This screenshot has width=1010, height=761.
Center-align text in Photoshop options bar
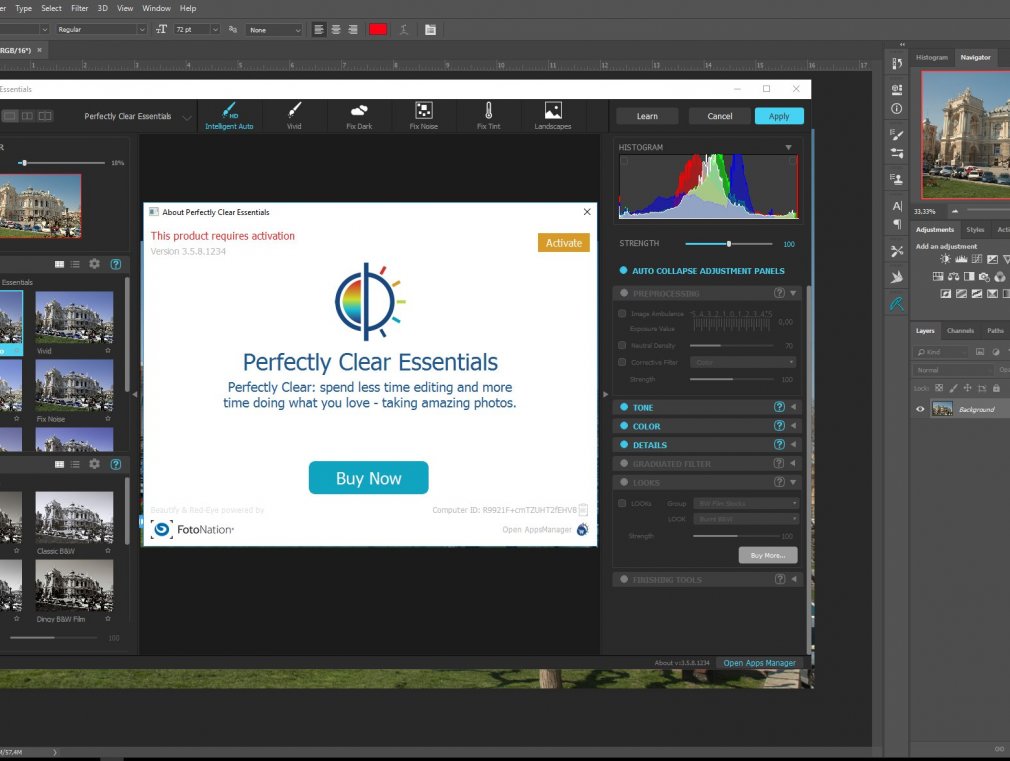(336, 30)
